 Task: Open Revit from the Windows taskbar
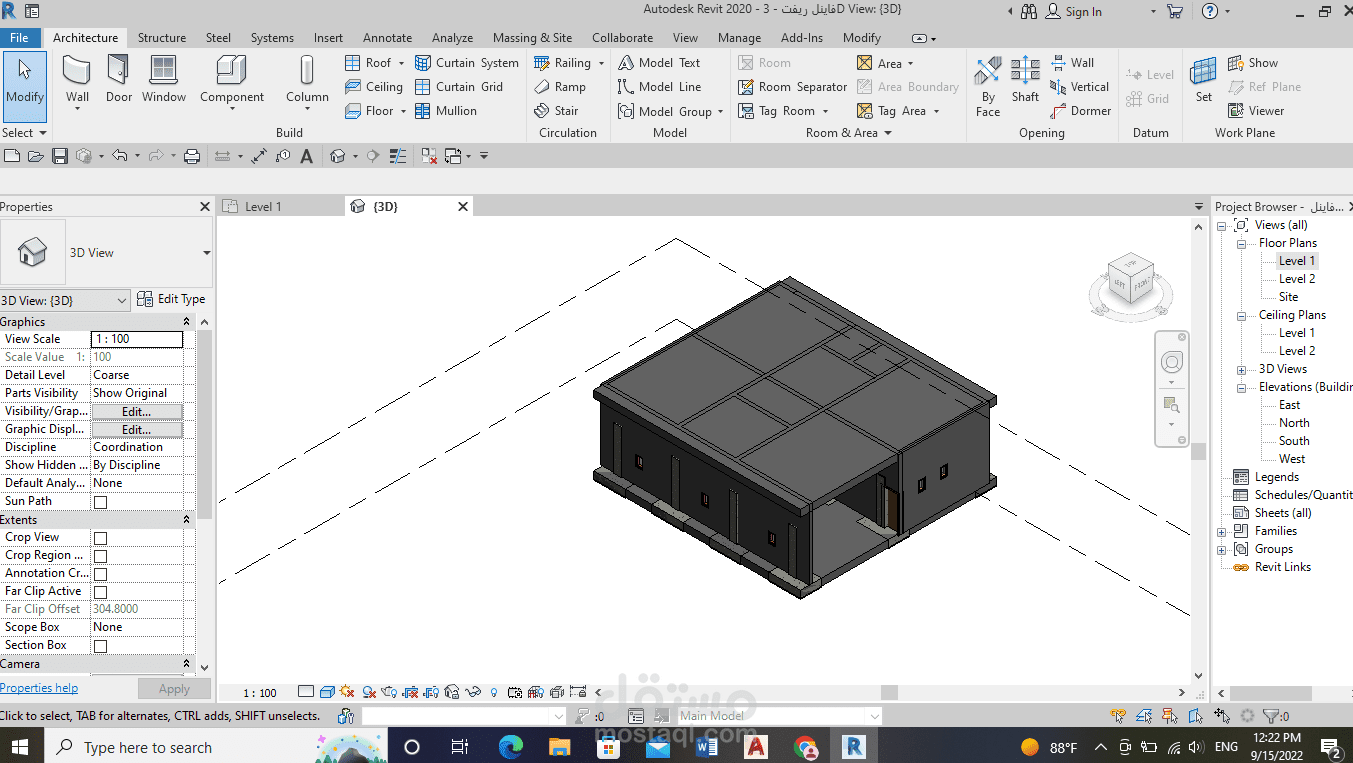[x=853, y=747]
